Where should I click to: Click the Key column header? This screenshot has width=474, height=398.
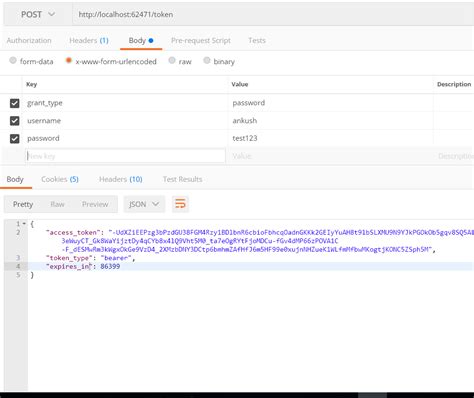(32, 84)
